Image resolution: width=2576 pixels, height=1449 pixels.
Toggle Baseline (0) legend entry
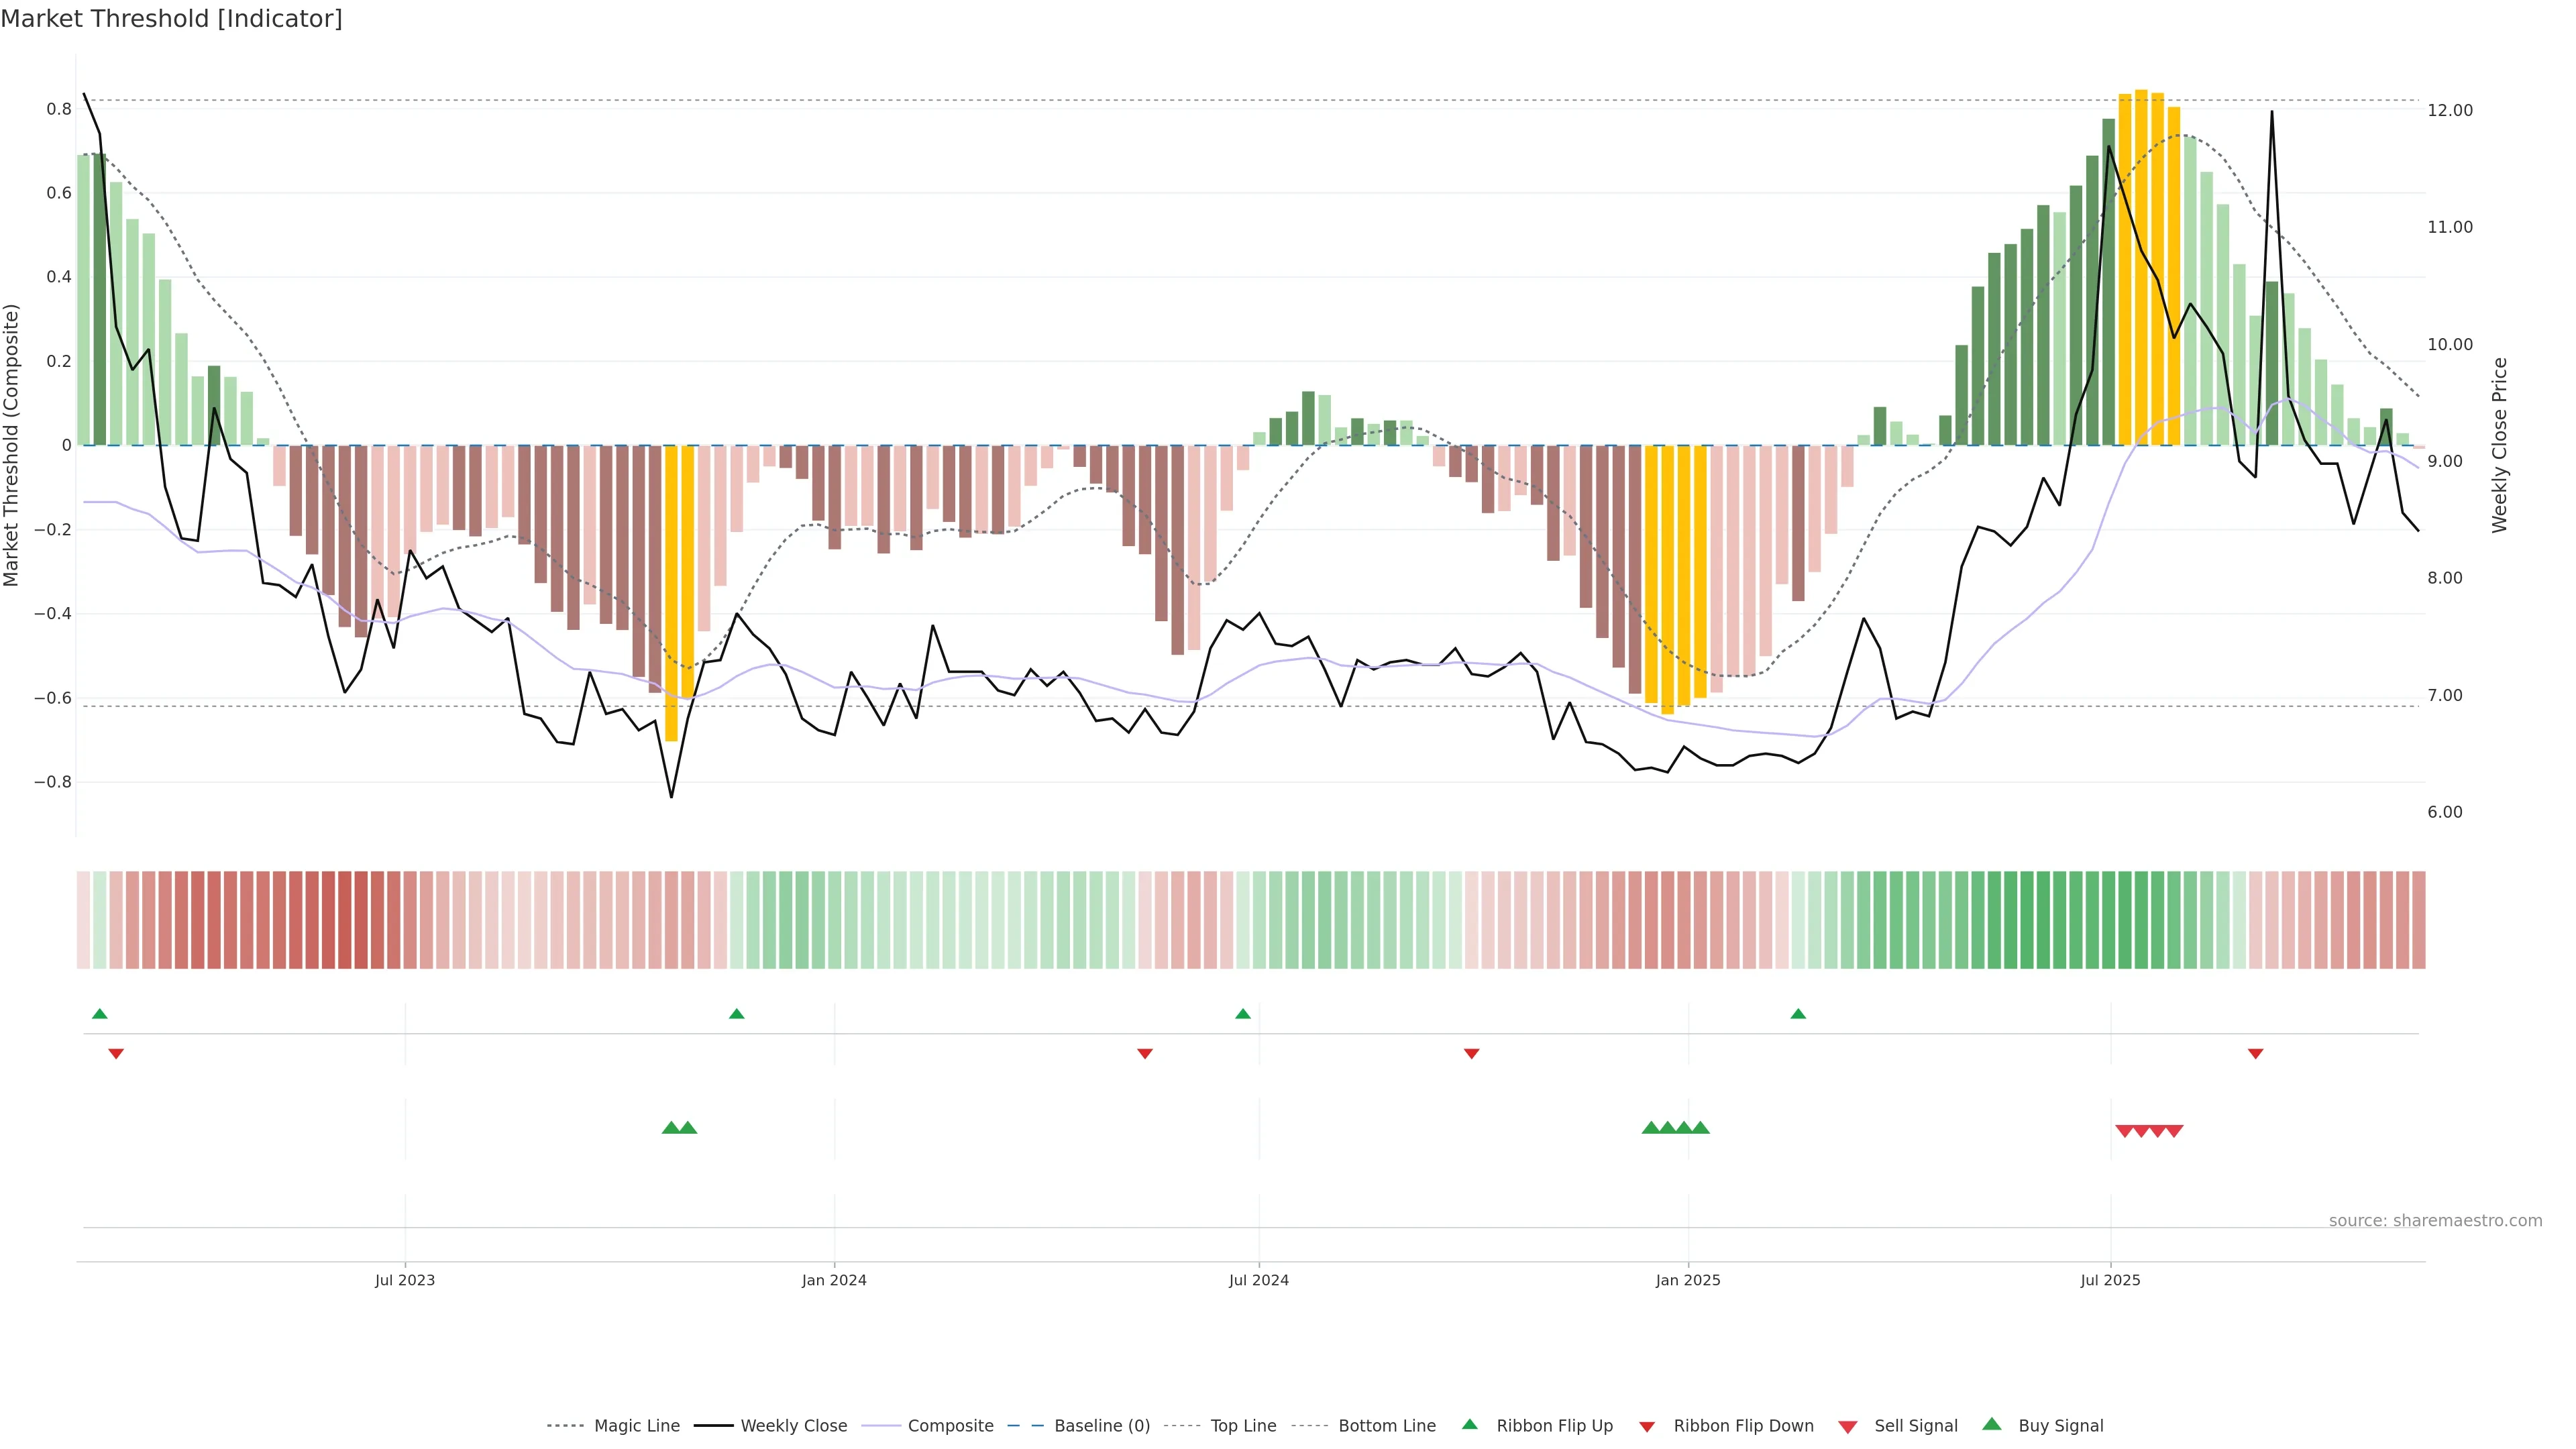click(x=1101, y=1426)
